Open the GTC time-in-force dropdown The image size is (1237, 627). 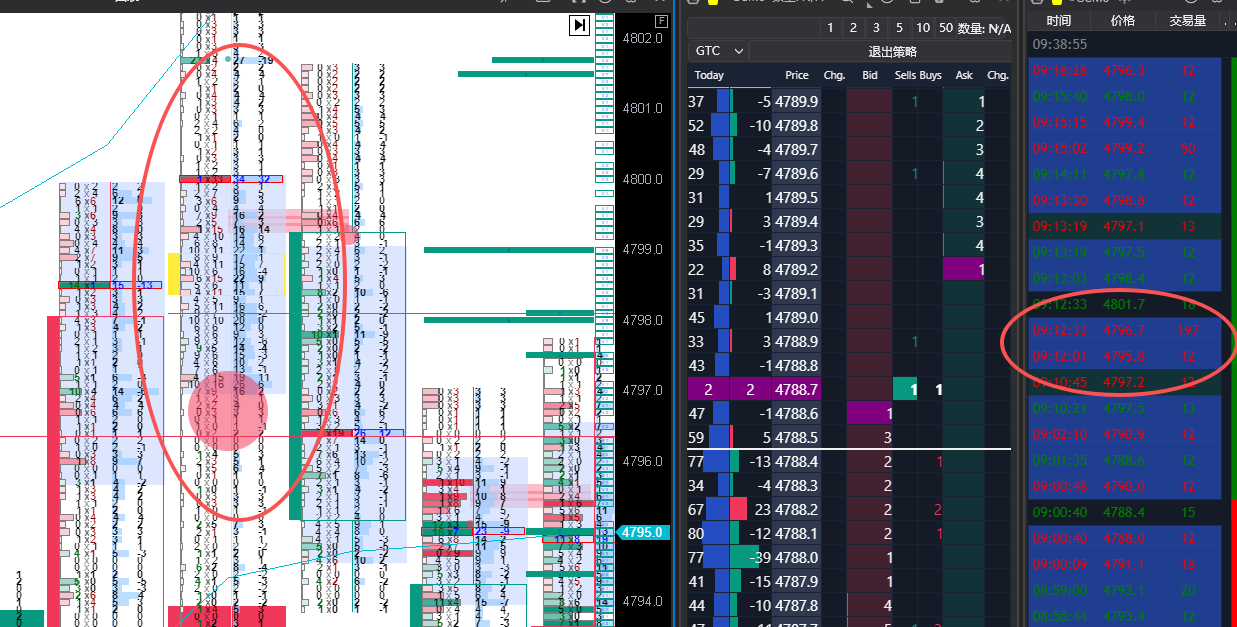coord(719,51)
